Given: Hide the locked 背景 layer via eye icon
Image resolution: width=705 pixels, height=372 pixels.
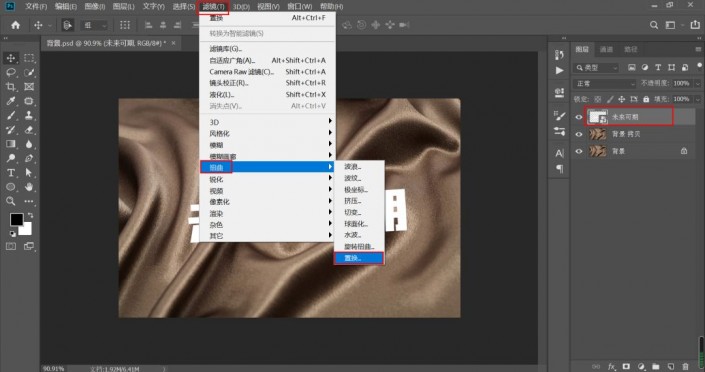Looking at the screenshot, I should [x=579, y=151].
